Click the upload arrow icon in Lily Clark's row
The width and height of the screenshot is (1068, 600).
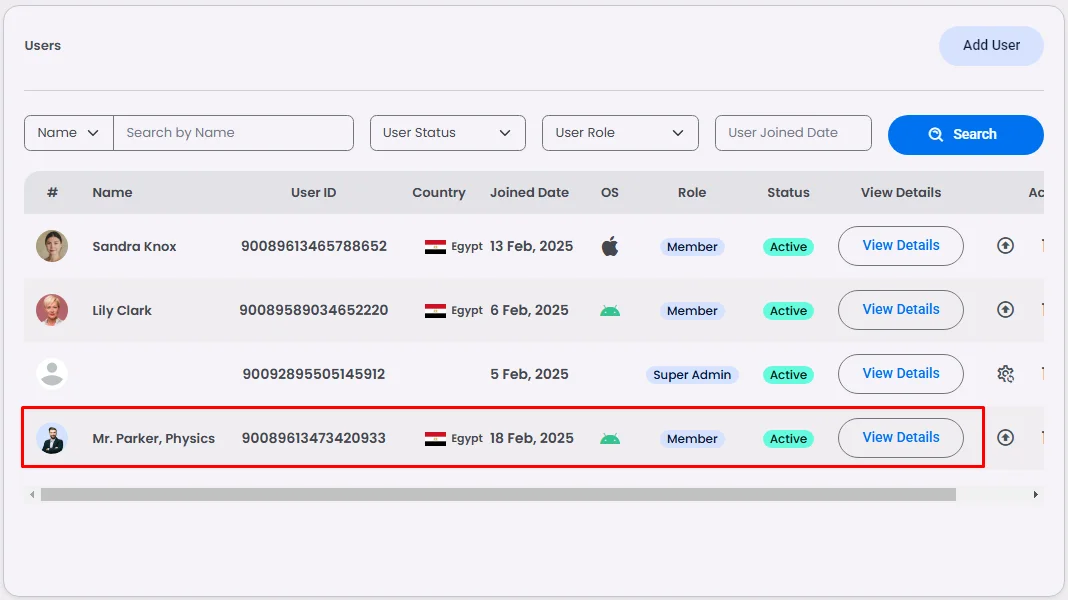1005,309
